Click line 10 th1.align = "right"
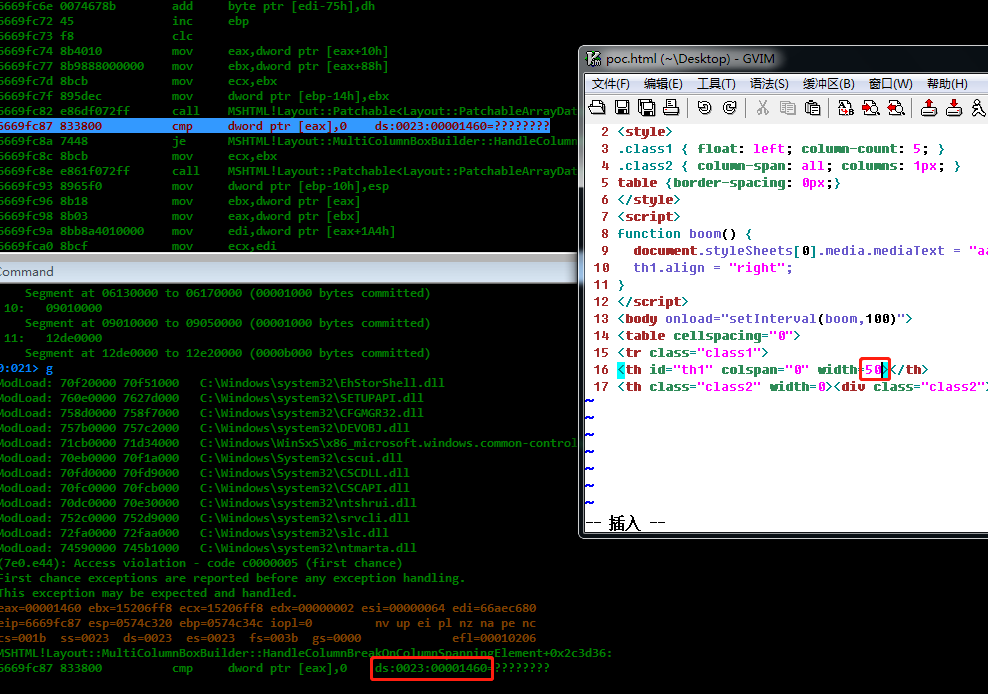988x694 pixels. [713, 268]
